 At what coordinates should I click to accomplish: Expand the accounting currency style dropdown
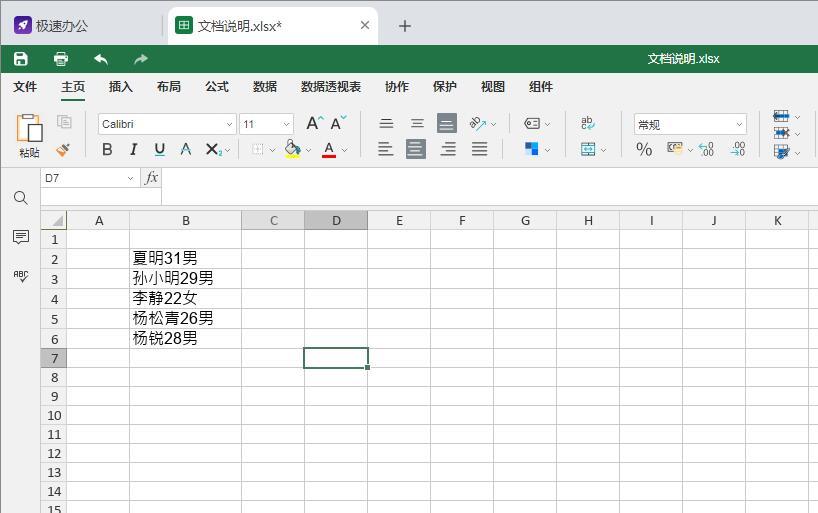(690, 150)
